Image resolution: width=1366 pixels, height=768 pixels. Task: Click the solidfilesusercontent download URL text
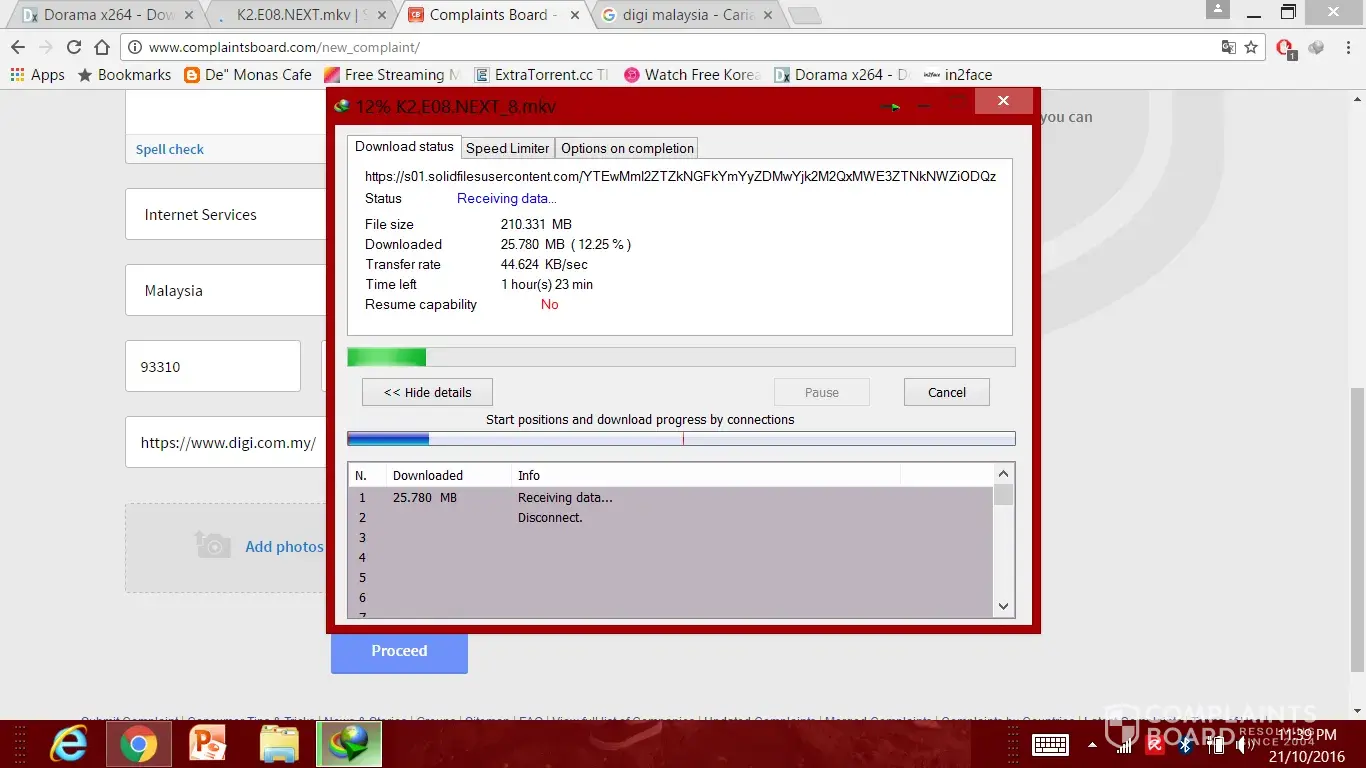click(x=680, y=176)
